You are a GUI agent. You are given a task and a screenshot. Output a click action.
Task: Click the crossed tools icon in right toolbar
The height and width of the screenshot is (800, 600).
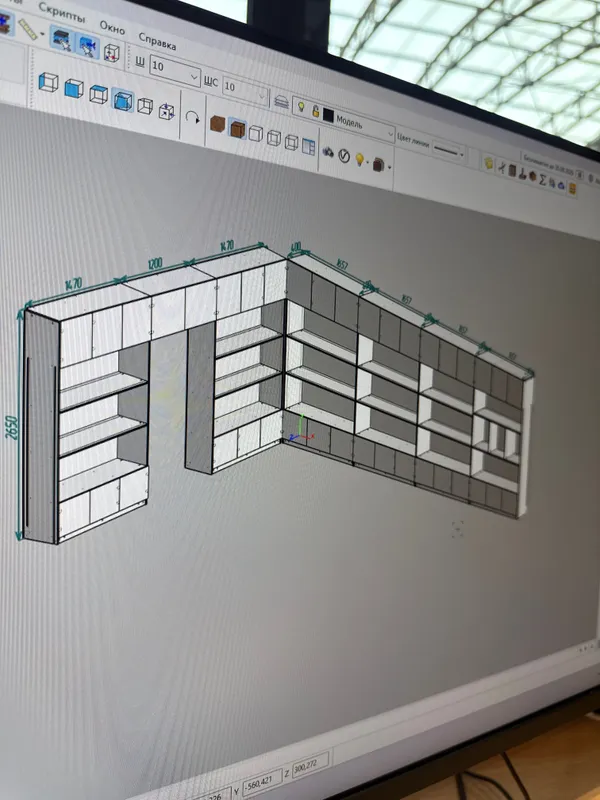502,167
